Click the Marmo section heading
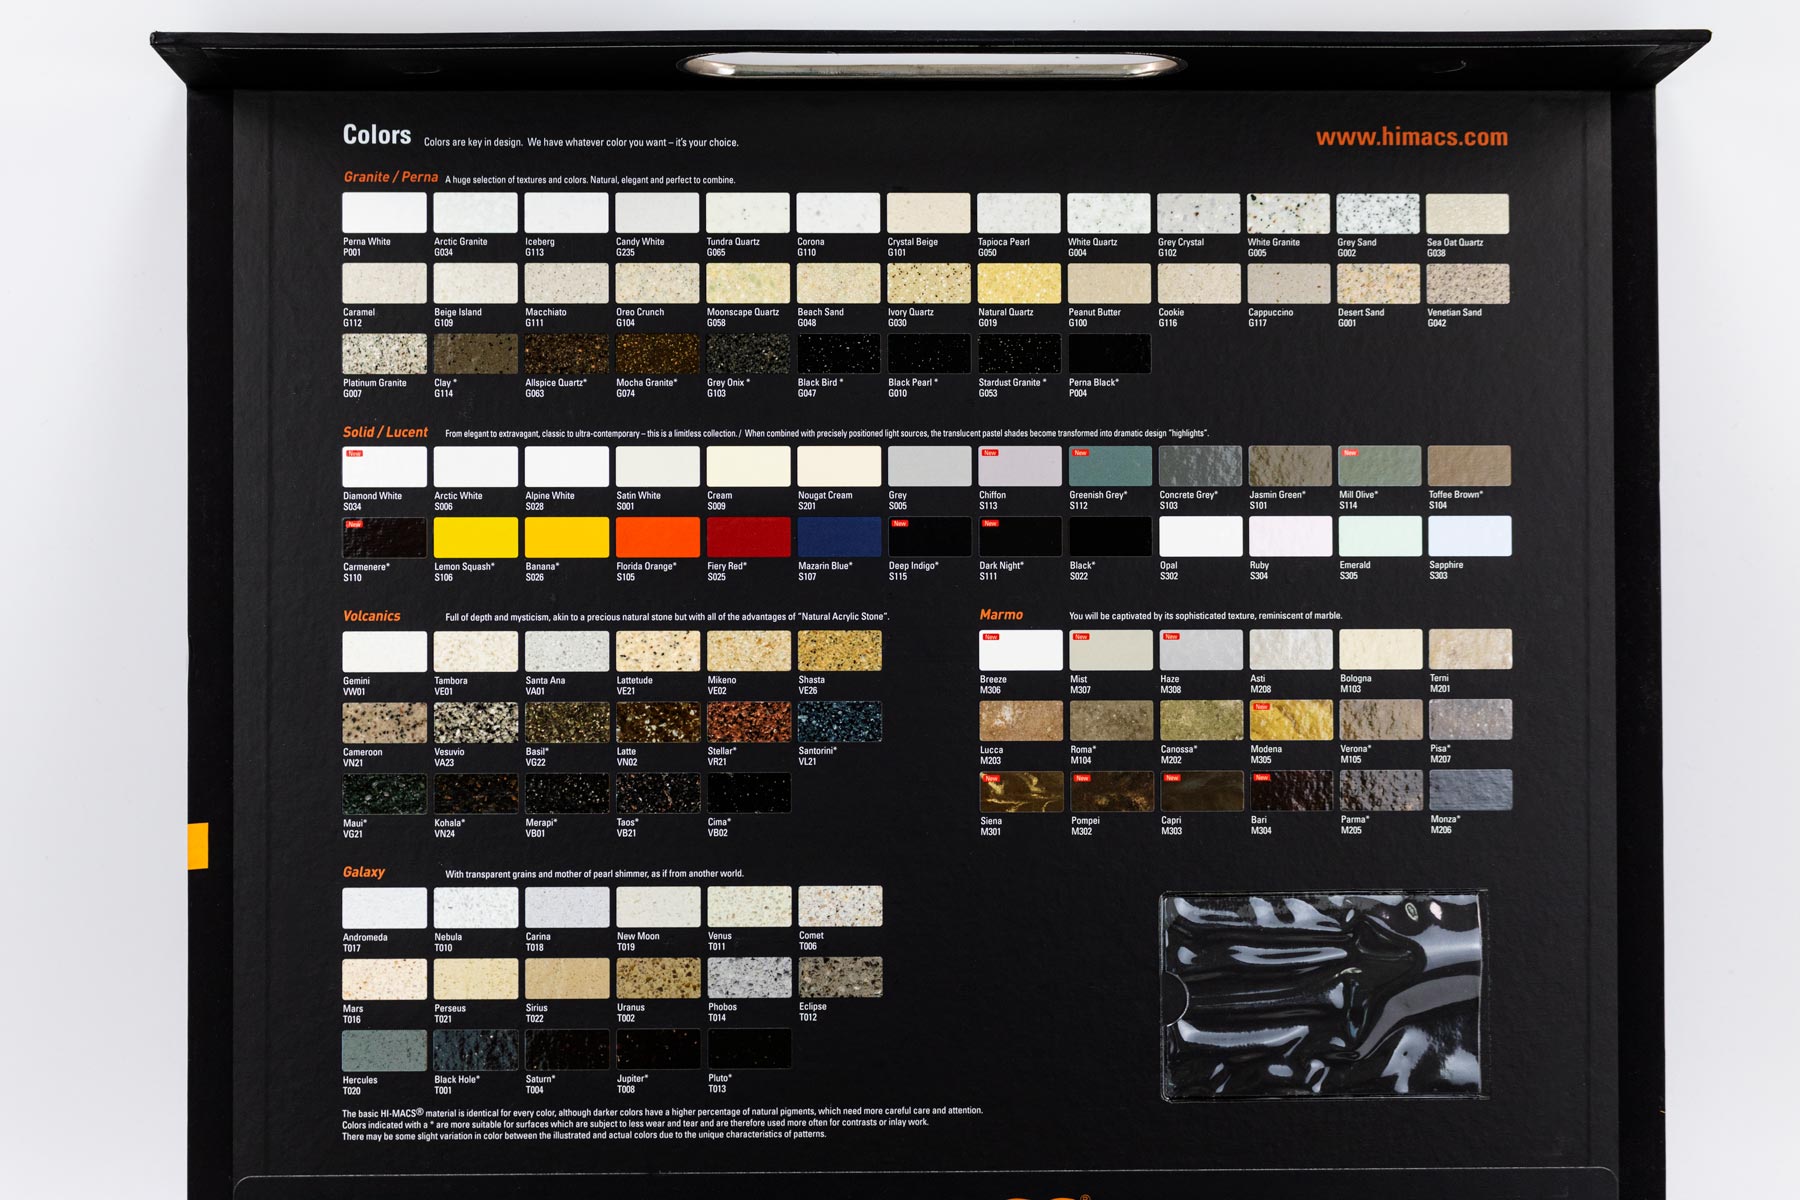Viewport: 1800px width, 1200px height. (1001, 615)
